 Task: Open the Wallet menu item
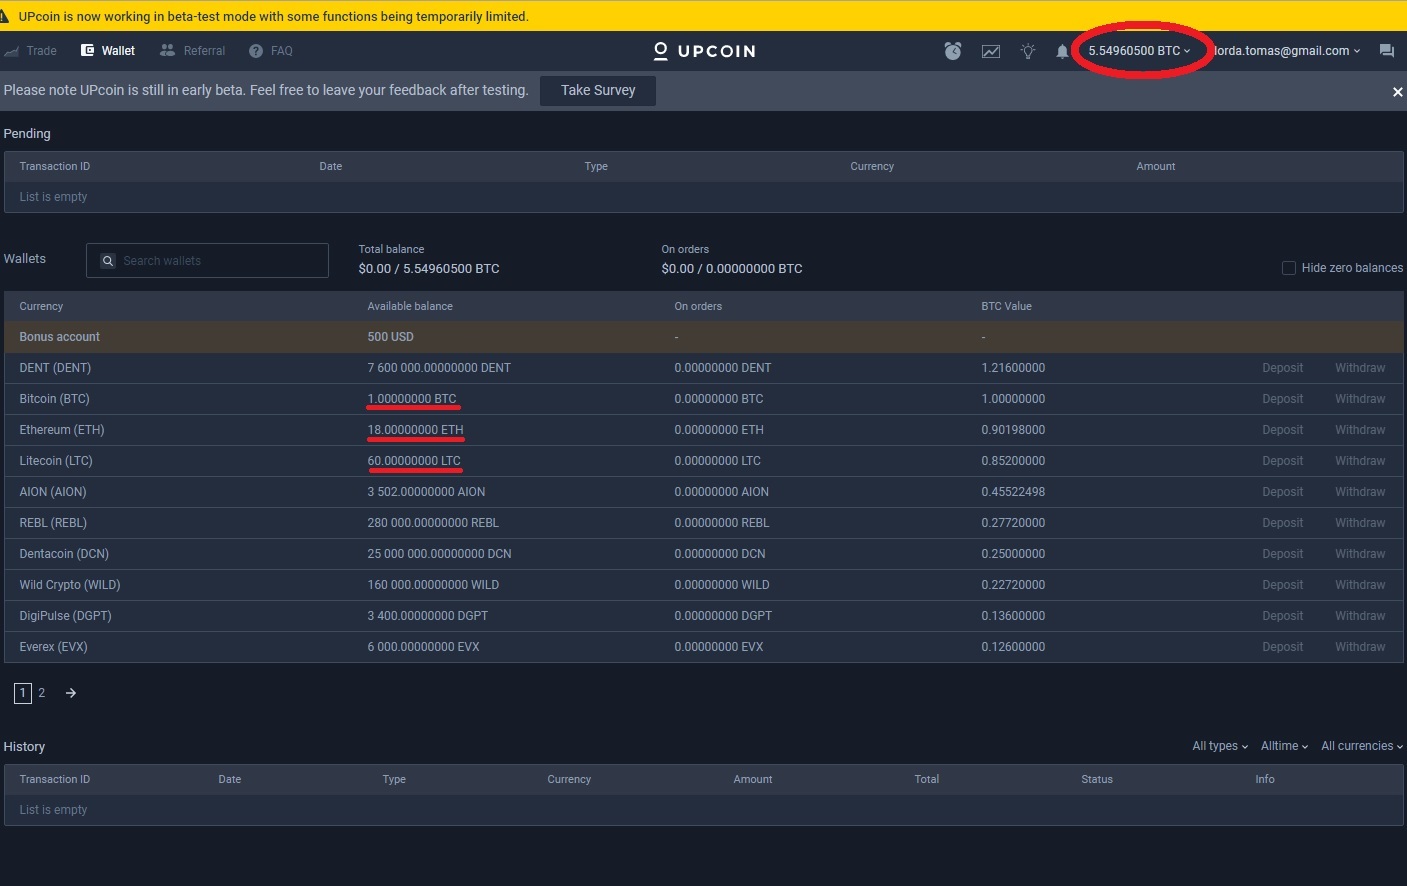coord(108,51)
